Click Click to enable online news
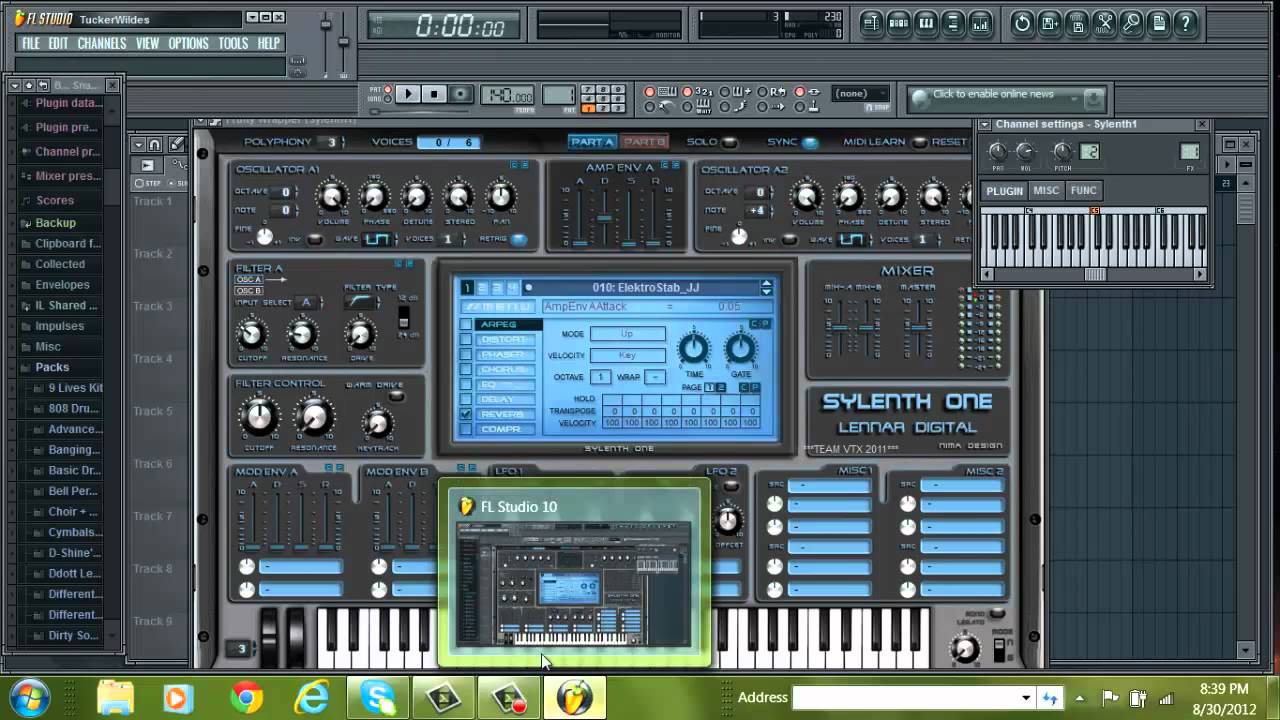The height and width of the screenshot is (720, 1280). 993,94
